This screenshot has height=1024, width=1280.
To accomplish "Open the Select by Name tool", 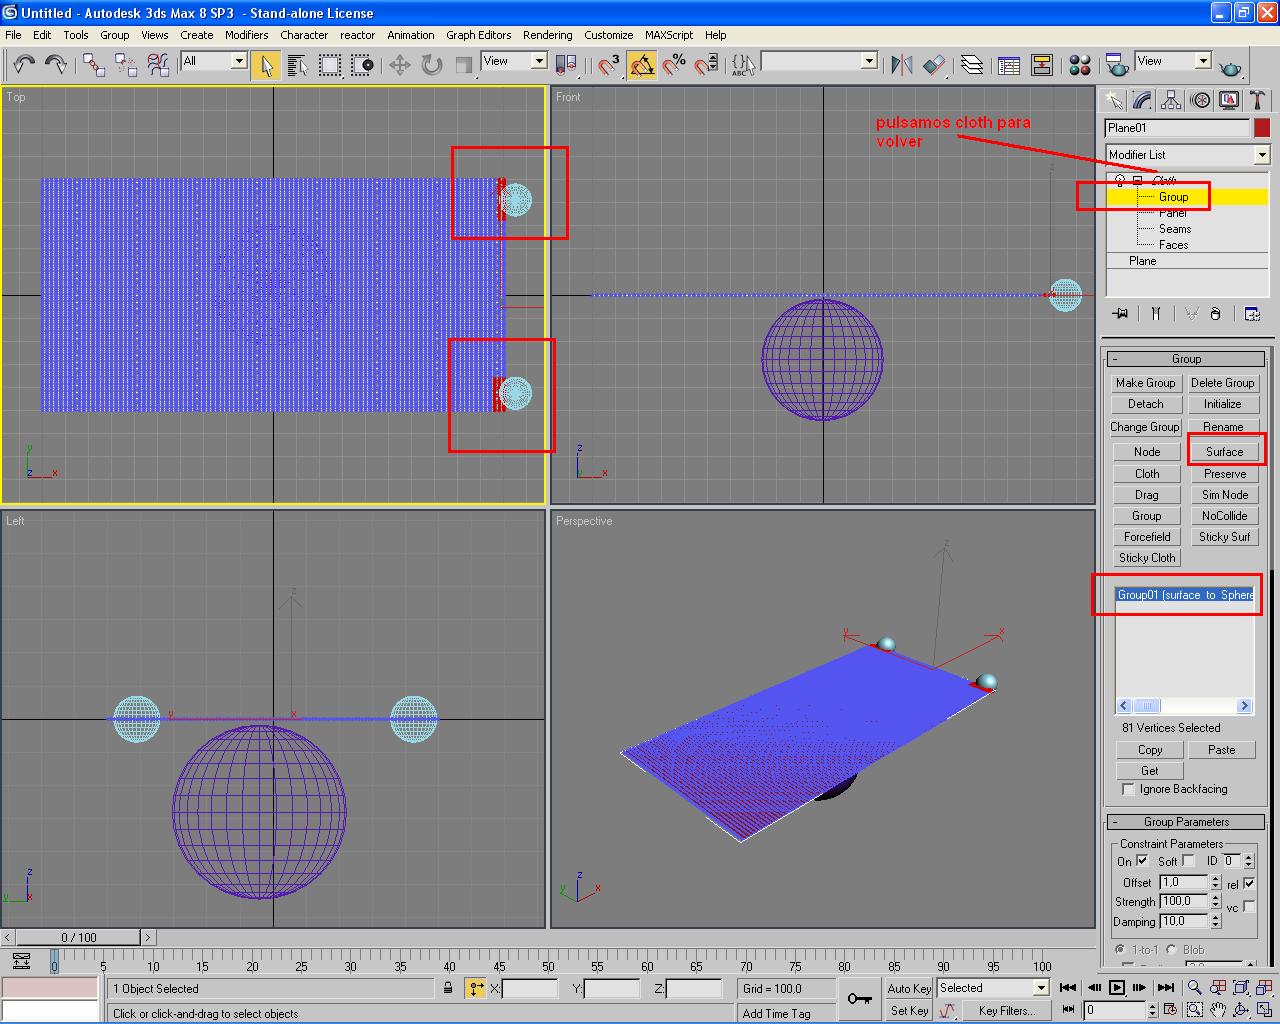I will point(297,65).
